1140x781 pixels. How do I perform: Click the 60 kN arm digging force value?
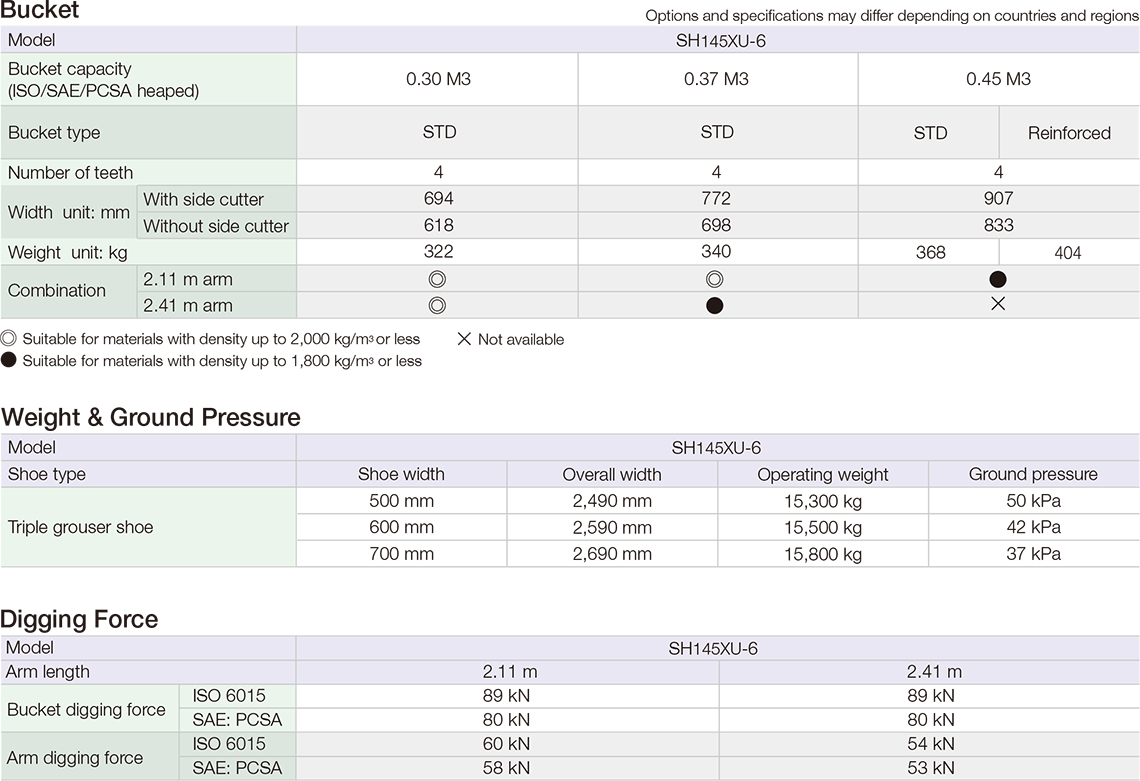(x=505, y=744)
